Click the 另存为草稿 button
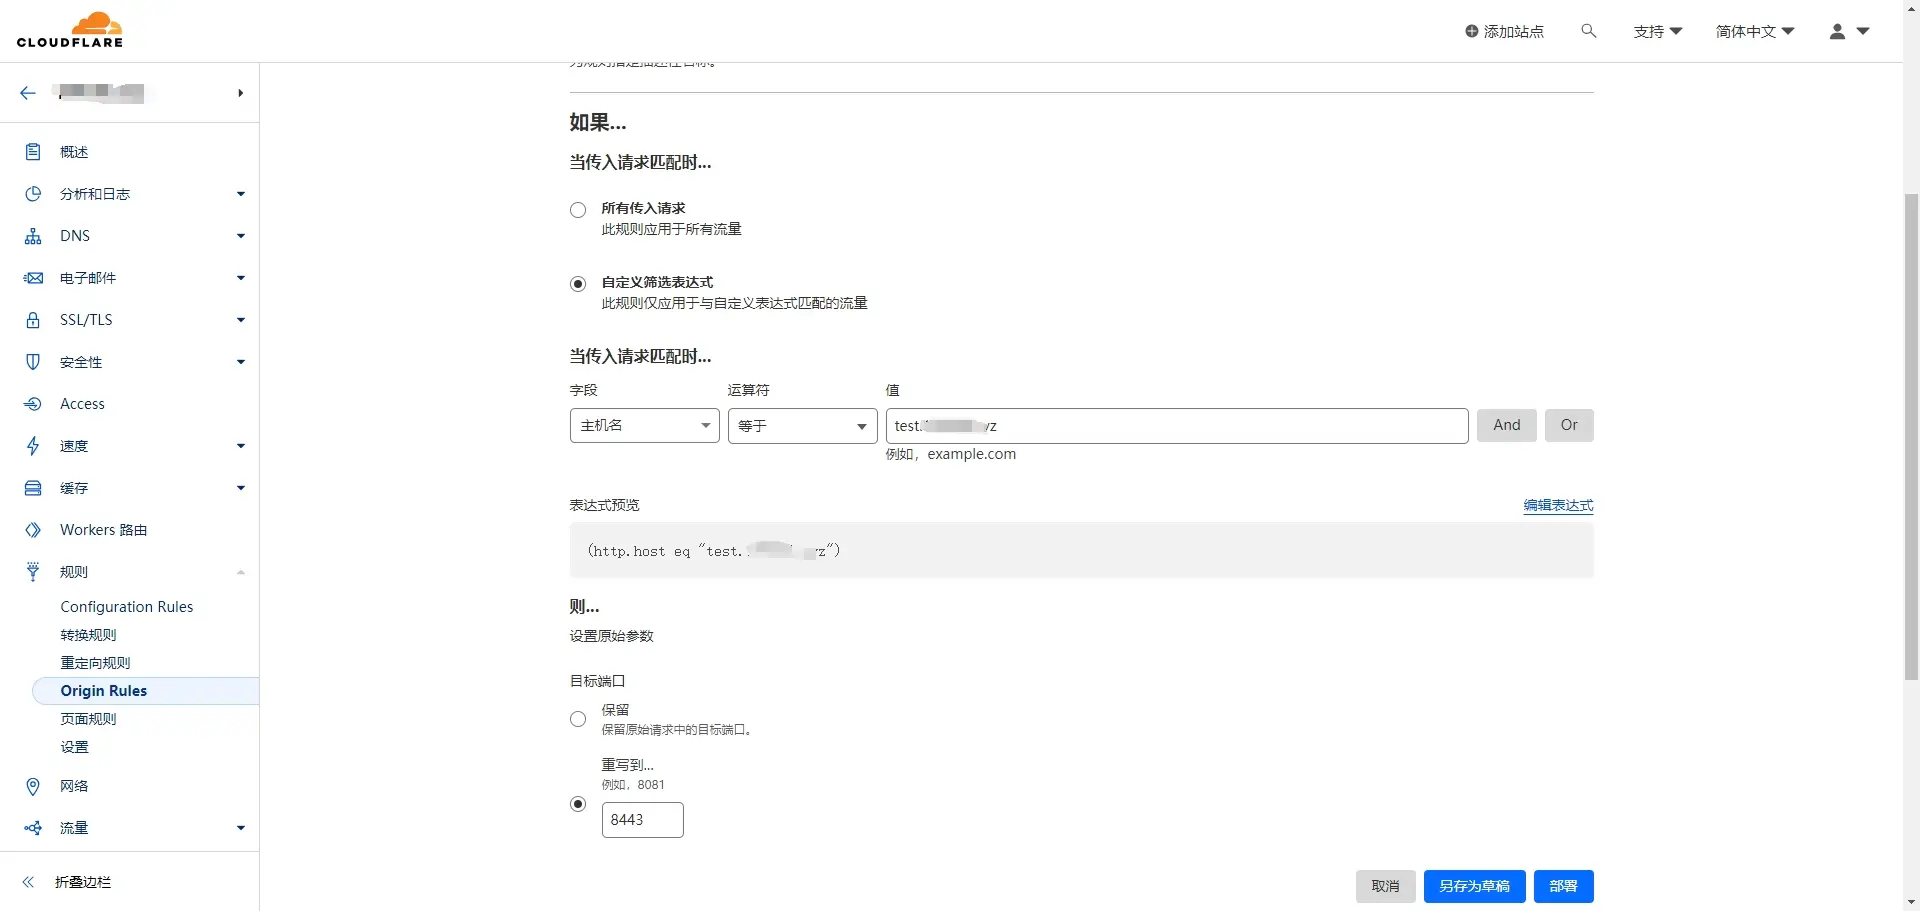Viewport: 1920px width, 911px height. (1474, 887)
